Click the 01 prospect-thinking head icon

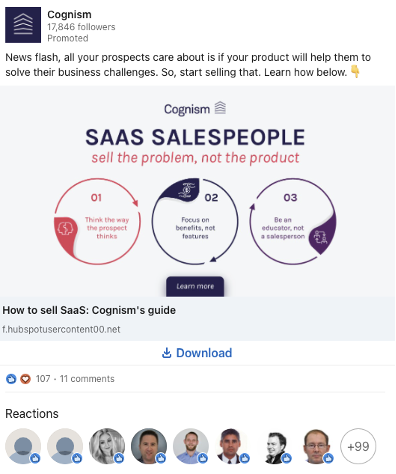65,229
